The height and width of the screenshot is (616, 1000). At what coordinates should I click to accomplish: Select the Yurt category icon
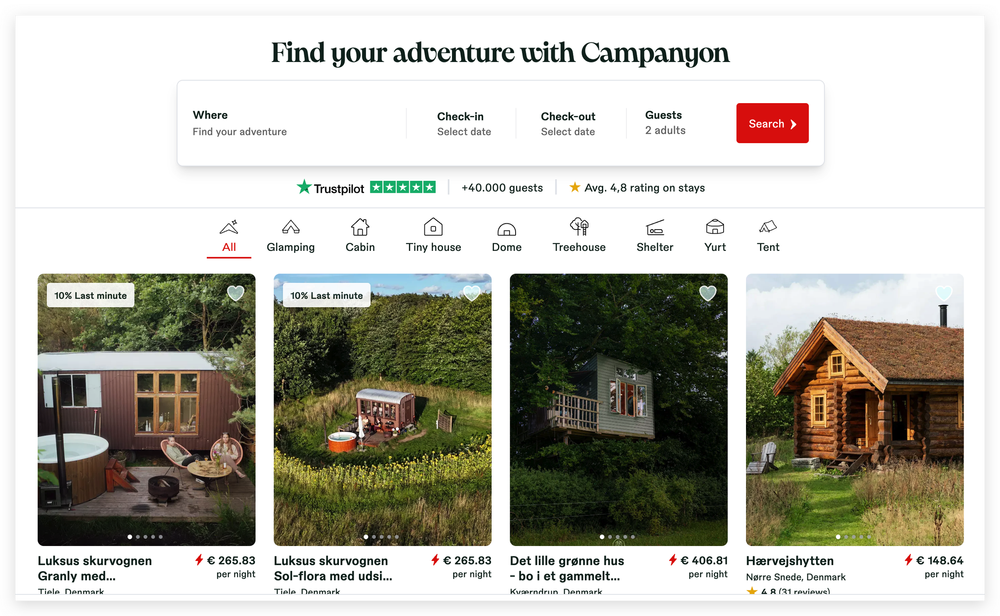tap(715, 227)
